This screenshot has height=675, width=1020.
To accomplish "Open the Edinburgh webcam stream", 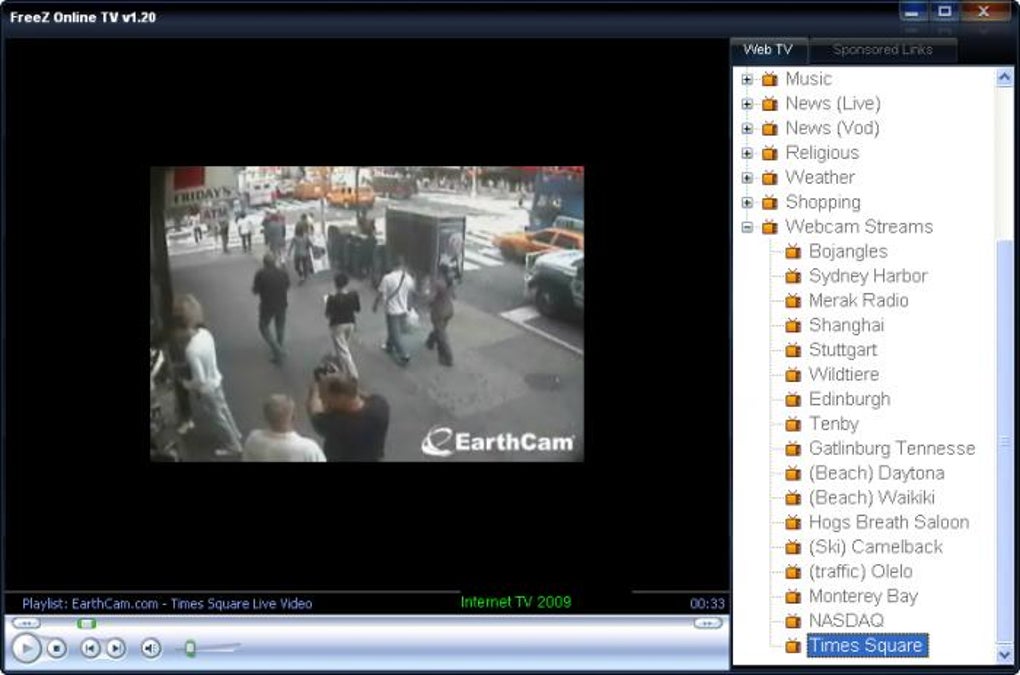I will point(850,399).
